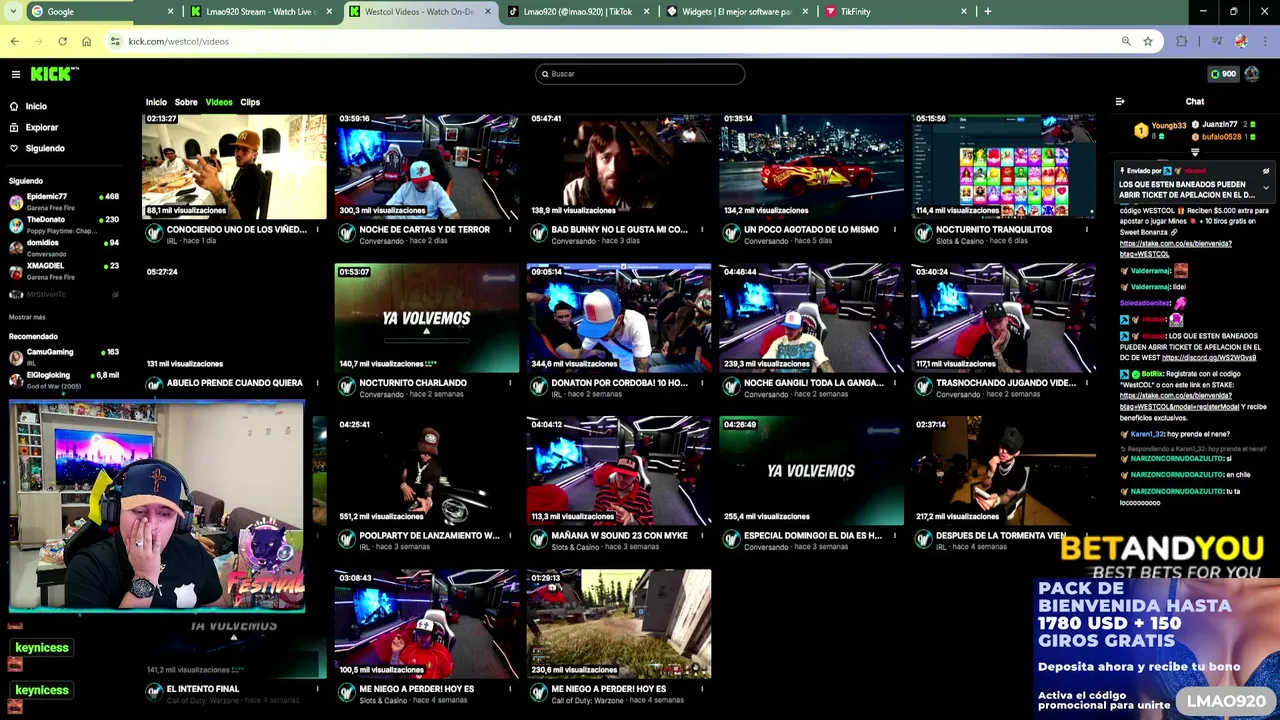Screen dimensions: 1280x720
Task: Open options for ABUELO PRENDE CUANDO QUIERA video
Action: coord(318,383)
